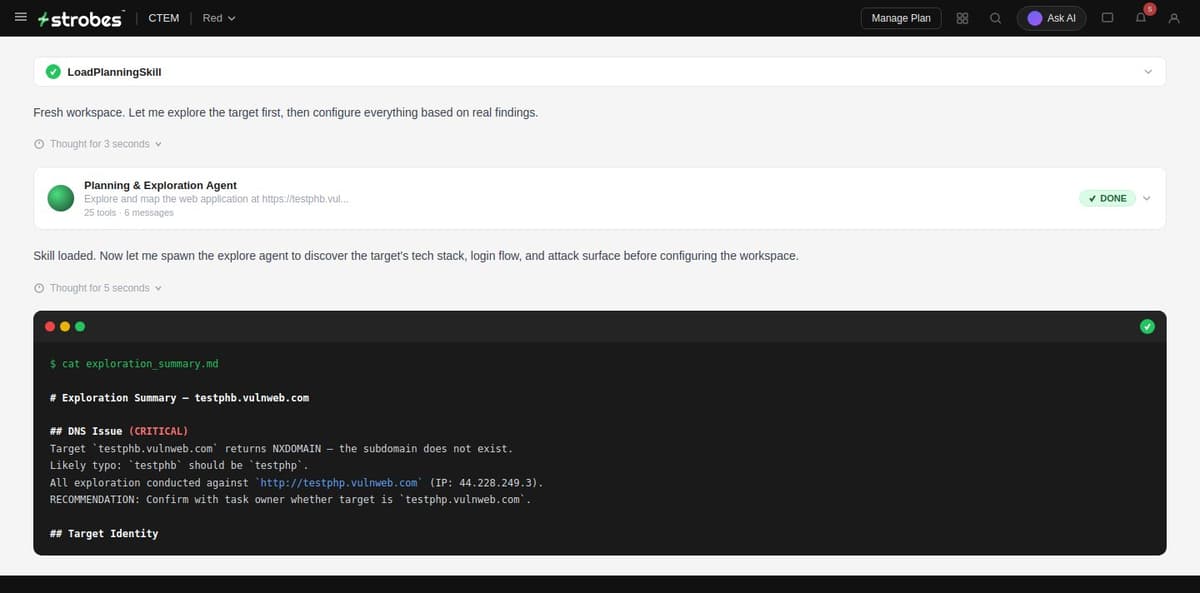Expand 'Thought for 5 seconds'

(98, 288)
